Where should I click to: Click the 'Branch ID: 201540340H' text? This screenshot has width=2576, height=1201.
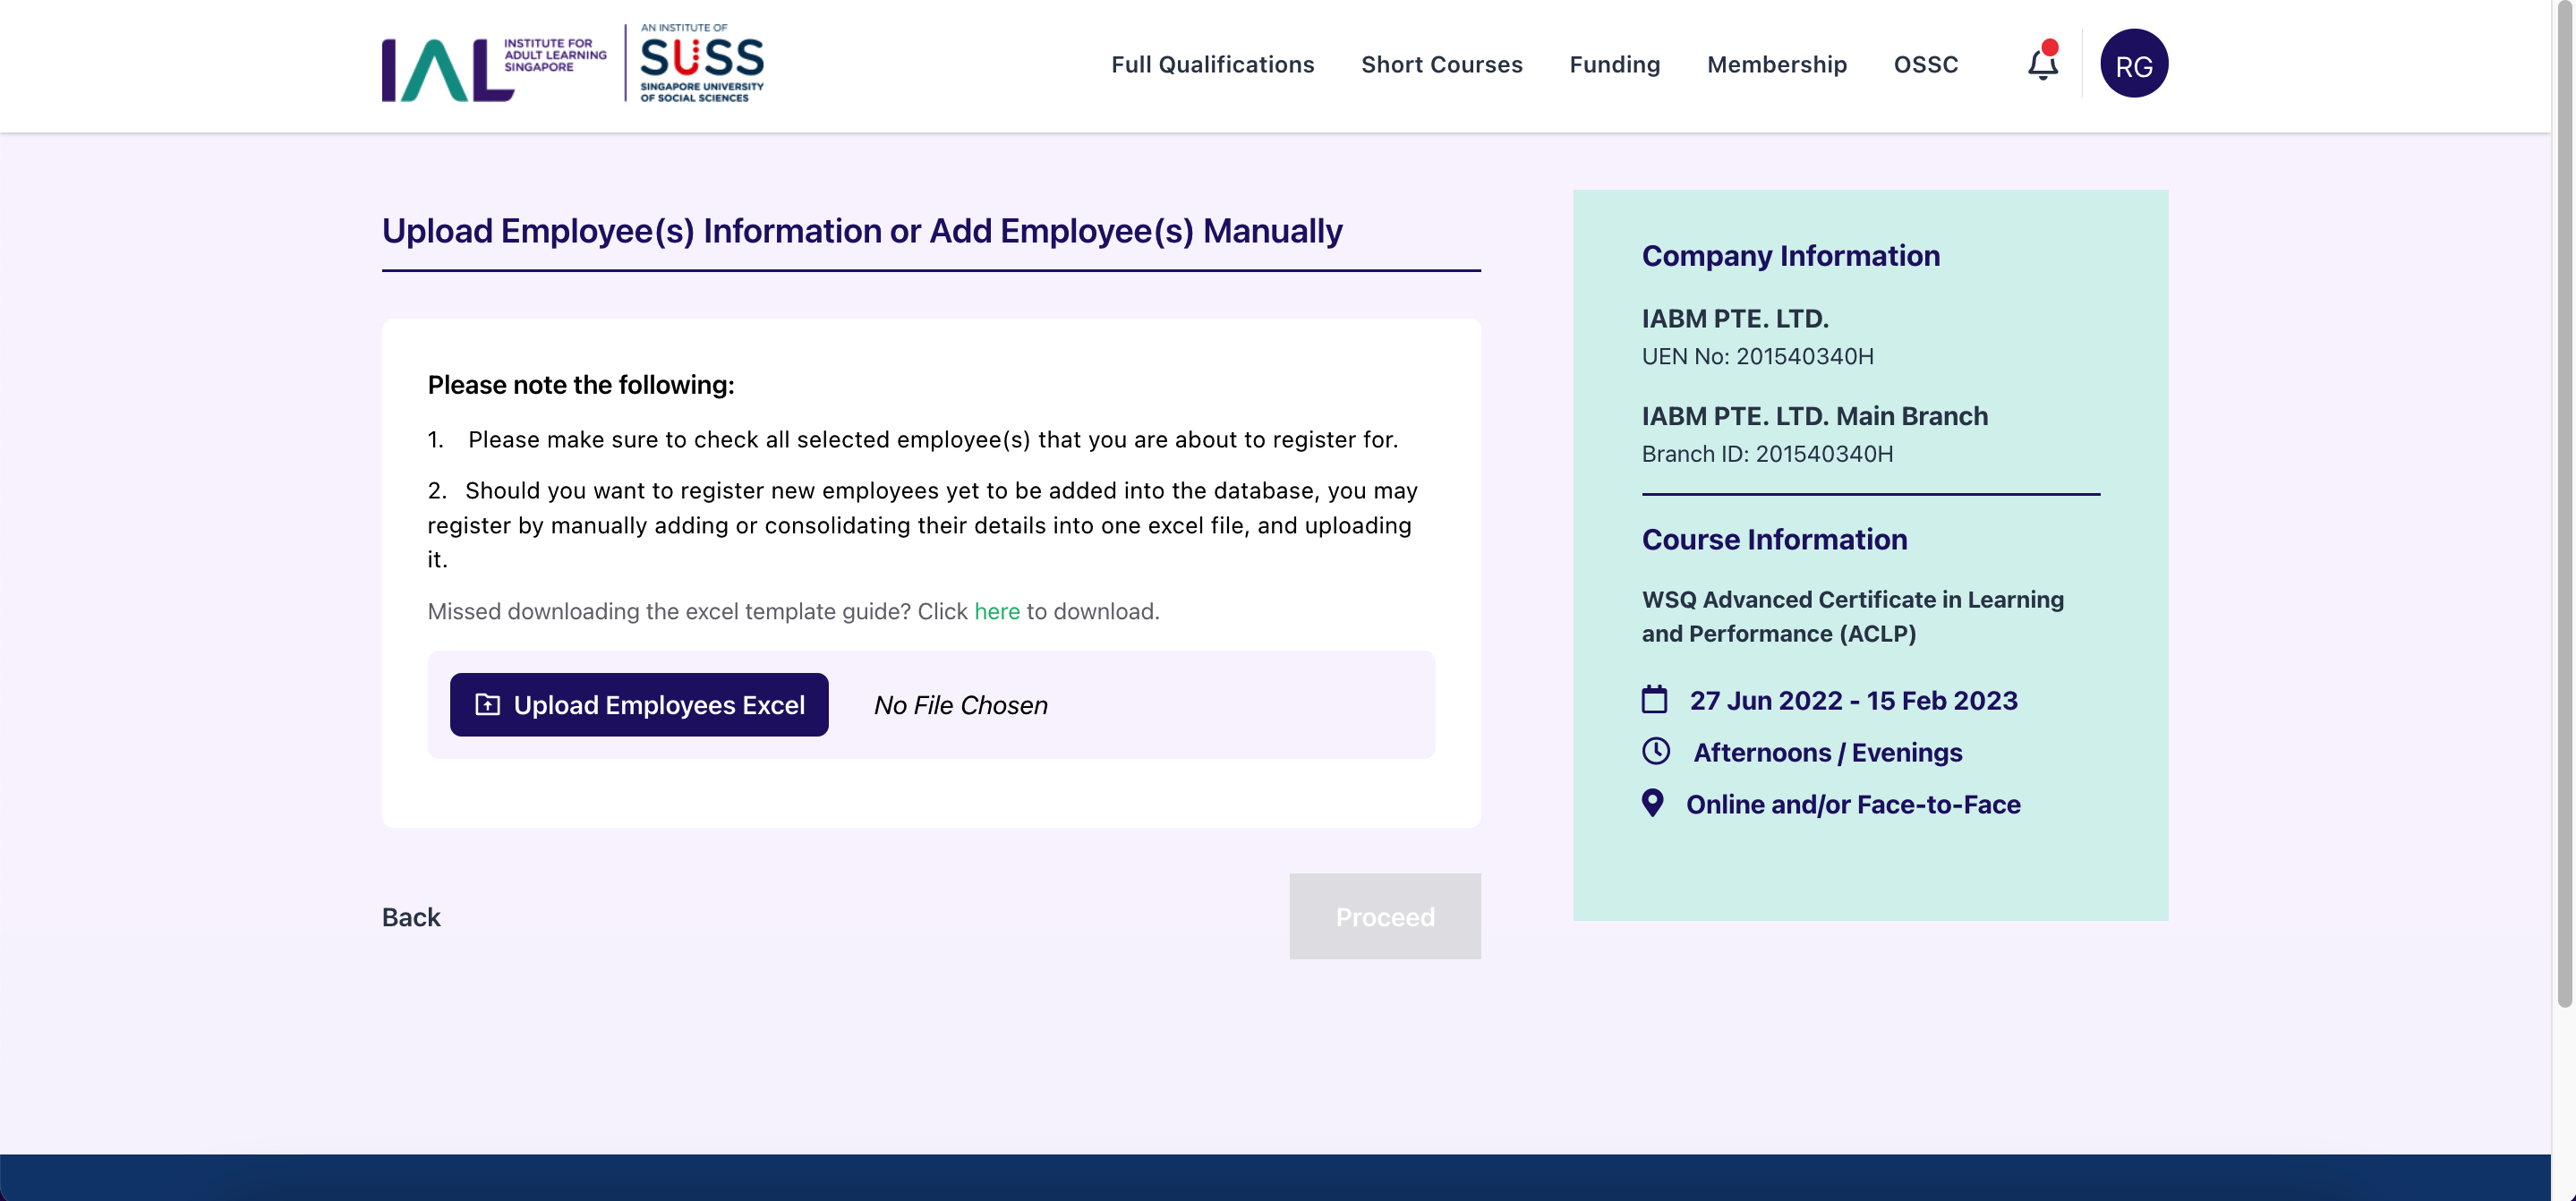pos(1767,454)
